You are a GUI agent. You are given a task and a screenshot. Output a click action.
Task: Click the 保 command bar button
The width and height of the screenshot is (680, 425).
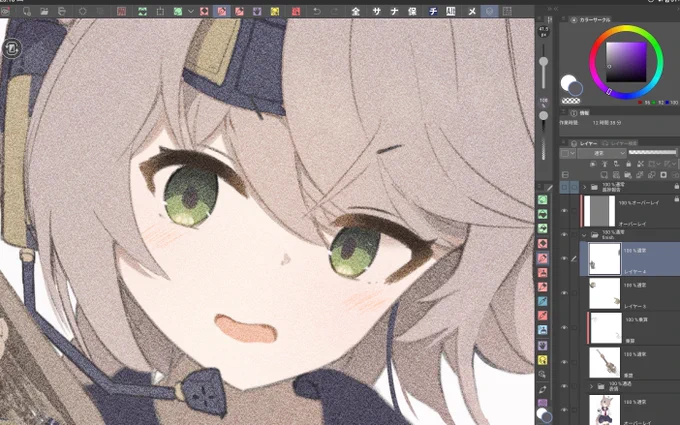[412, 11]
